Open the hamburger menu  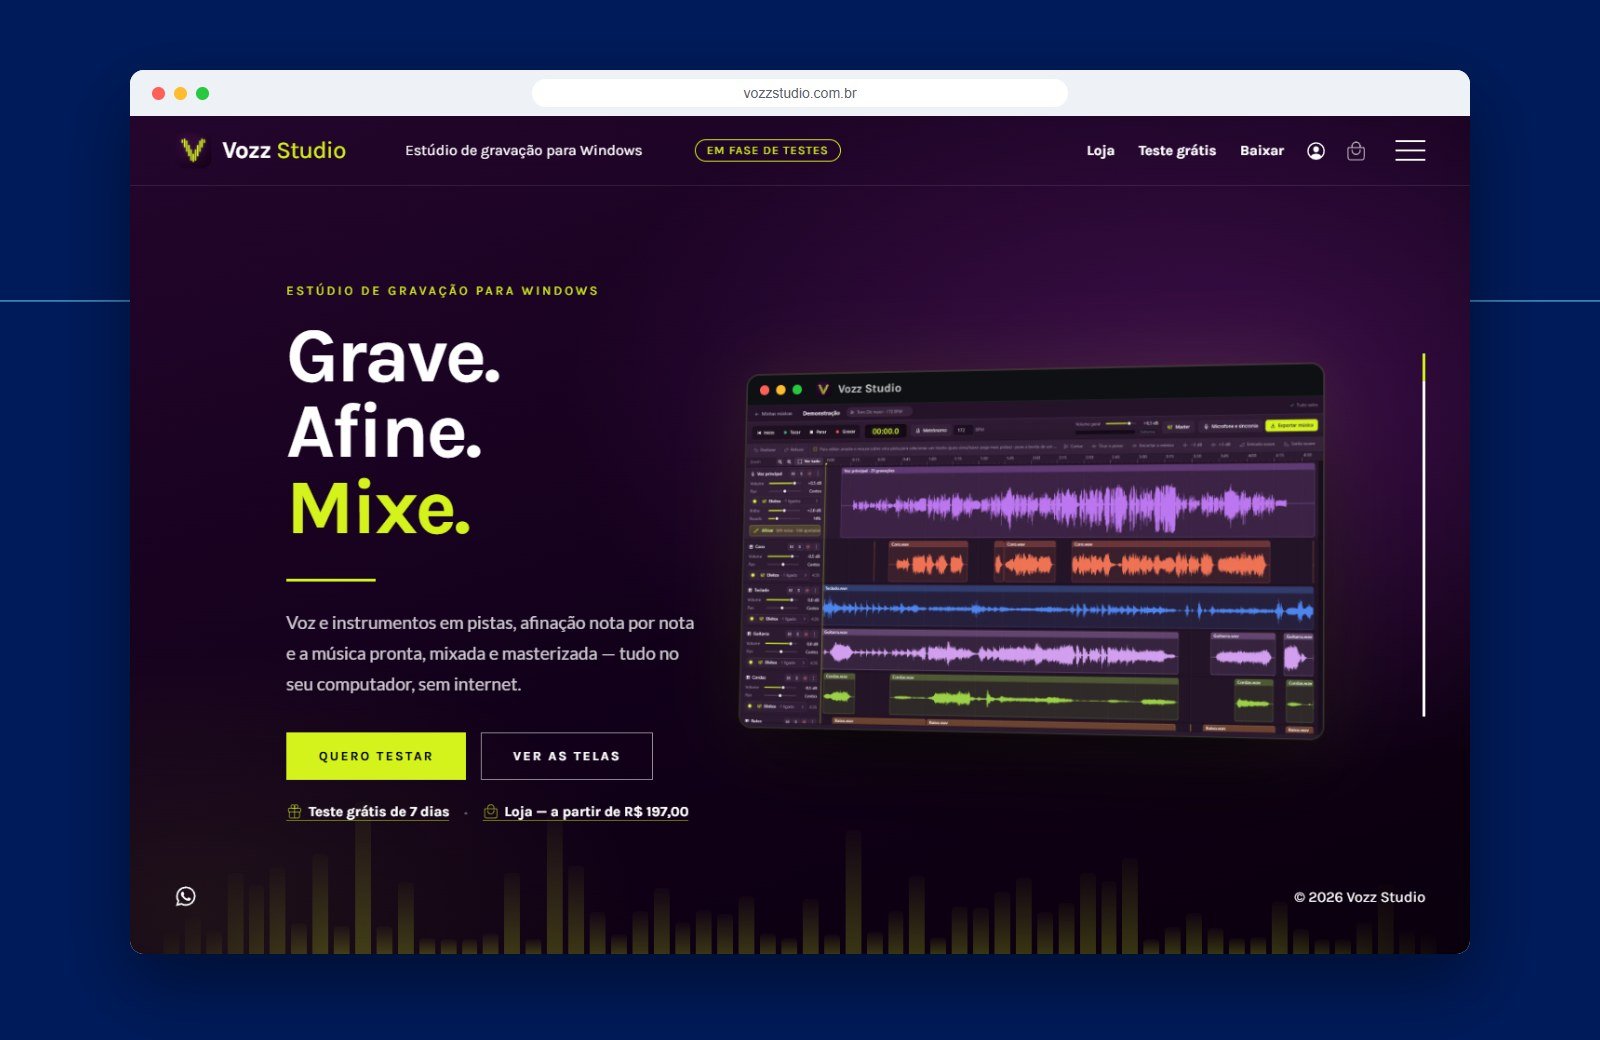(x=1410, y=151)
